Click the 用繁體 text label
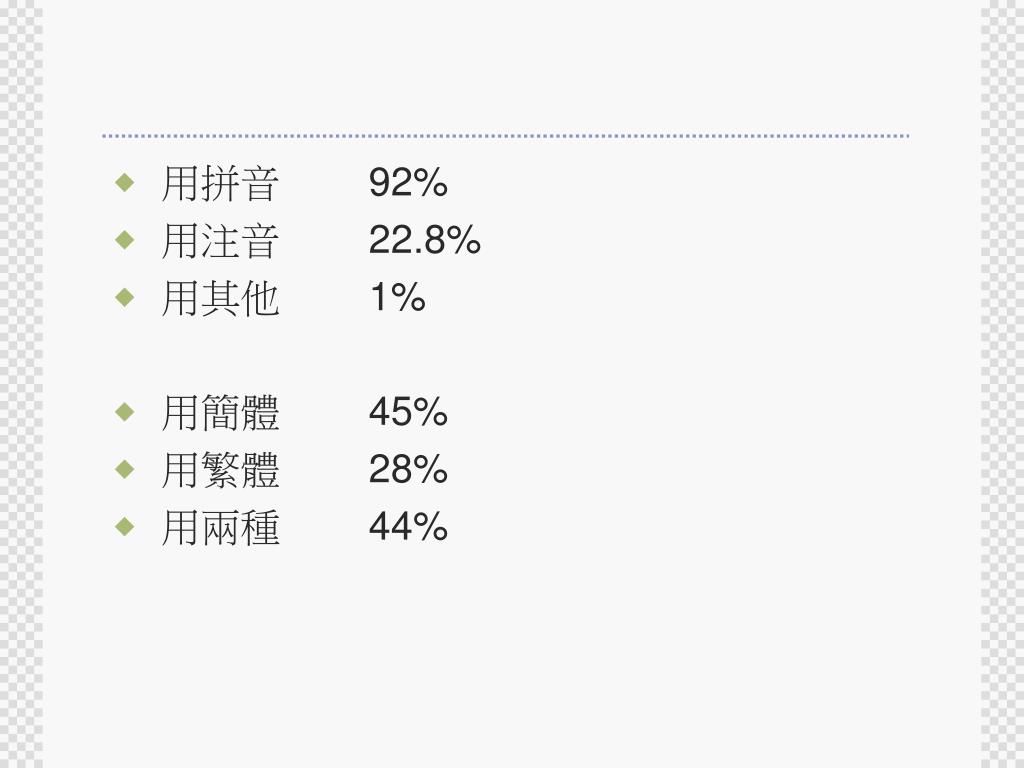Screen dimensions: 1024x768 (x=220, y=469)
